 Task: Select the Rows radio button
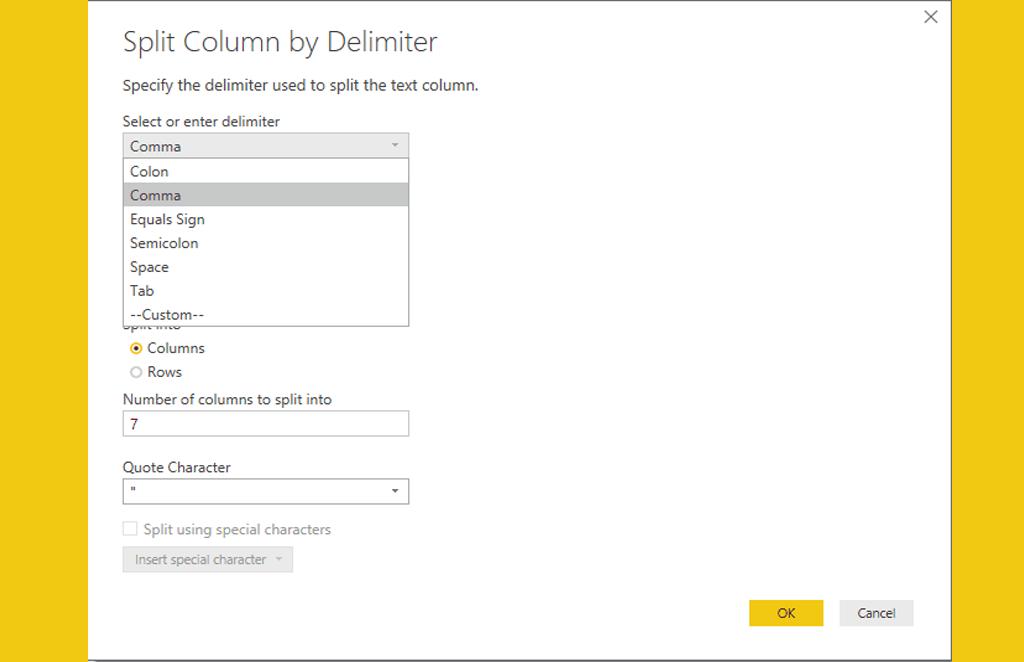(137, 372)
